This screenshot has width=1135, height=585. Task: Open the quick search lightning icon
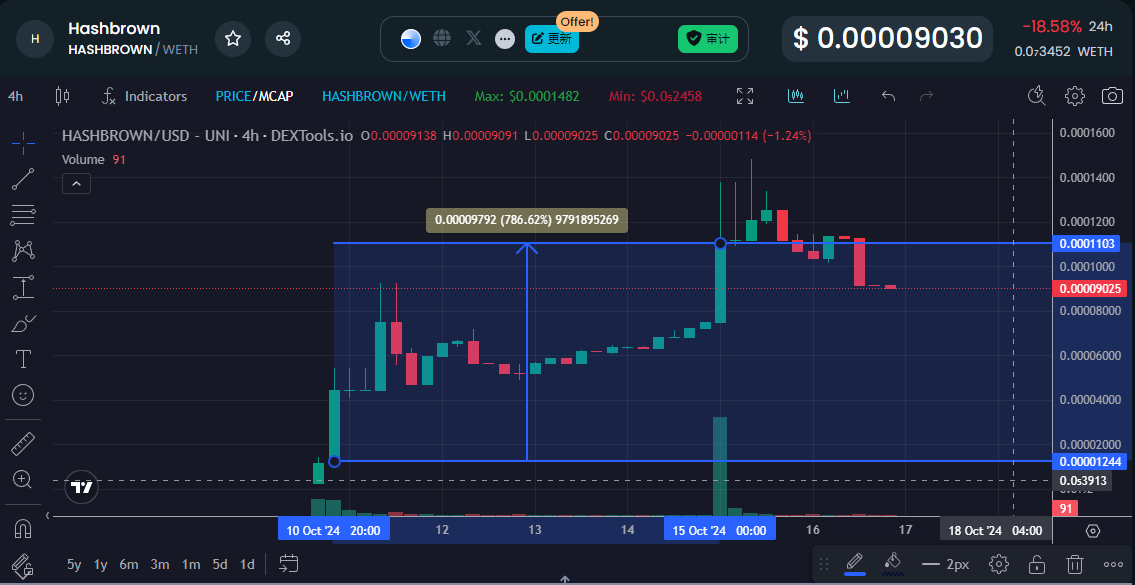(1037, 96)
